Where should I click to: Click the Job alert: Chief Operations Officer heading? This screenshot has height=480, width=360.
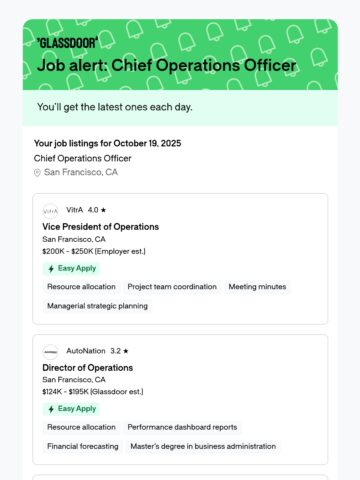(x=166, y=65)
